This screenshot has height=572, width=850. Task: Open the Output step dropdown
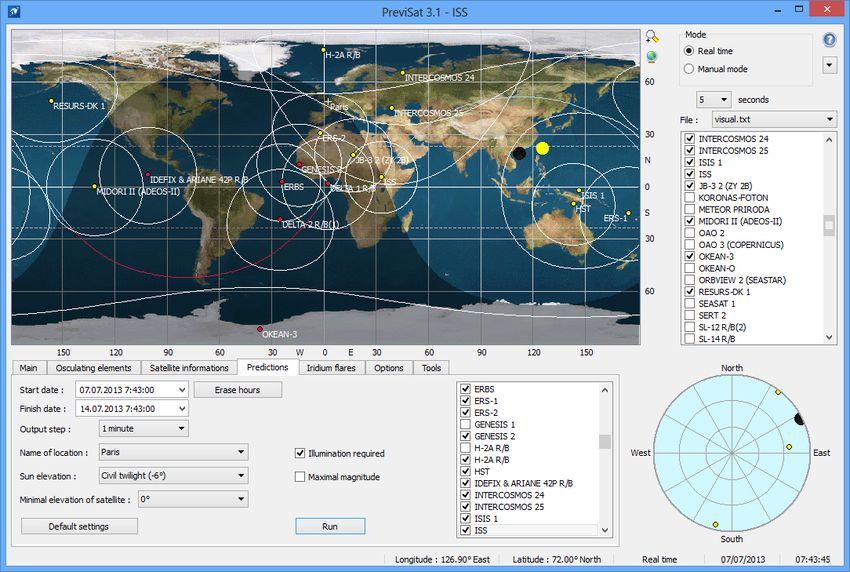pyautogui.click(x=143, y=429)
